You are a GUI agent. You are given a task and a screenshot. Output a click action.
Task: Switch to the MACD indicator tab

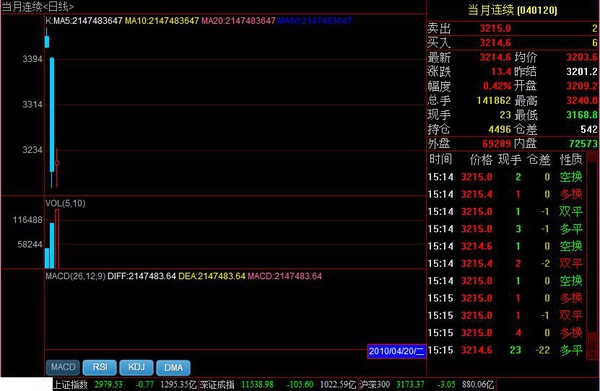(63, 367)
